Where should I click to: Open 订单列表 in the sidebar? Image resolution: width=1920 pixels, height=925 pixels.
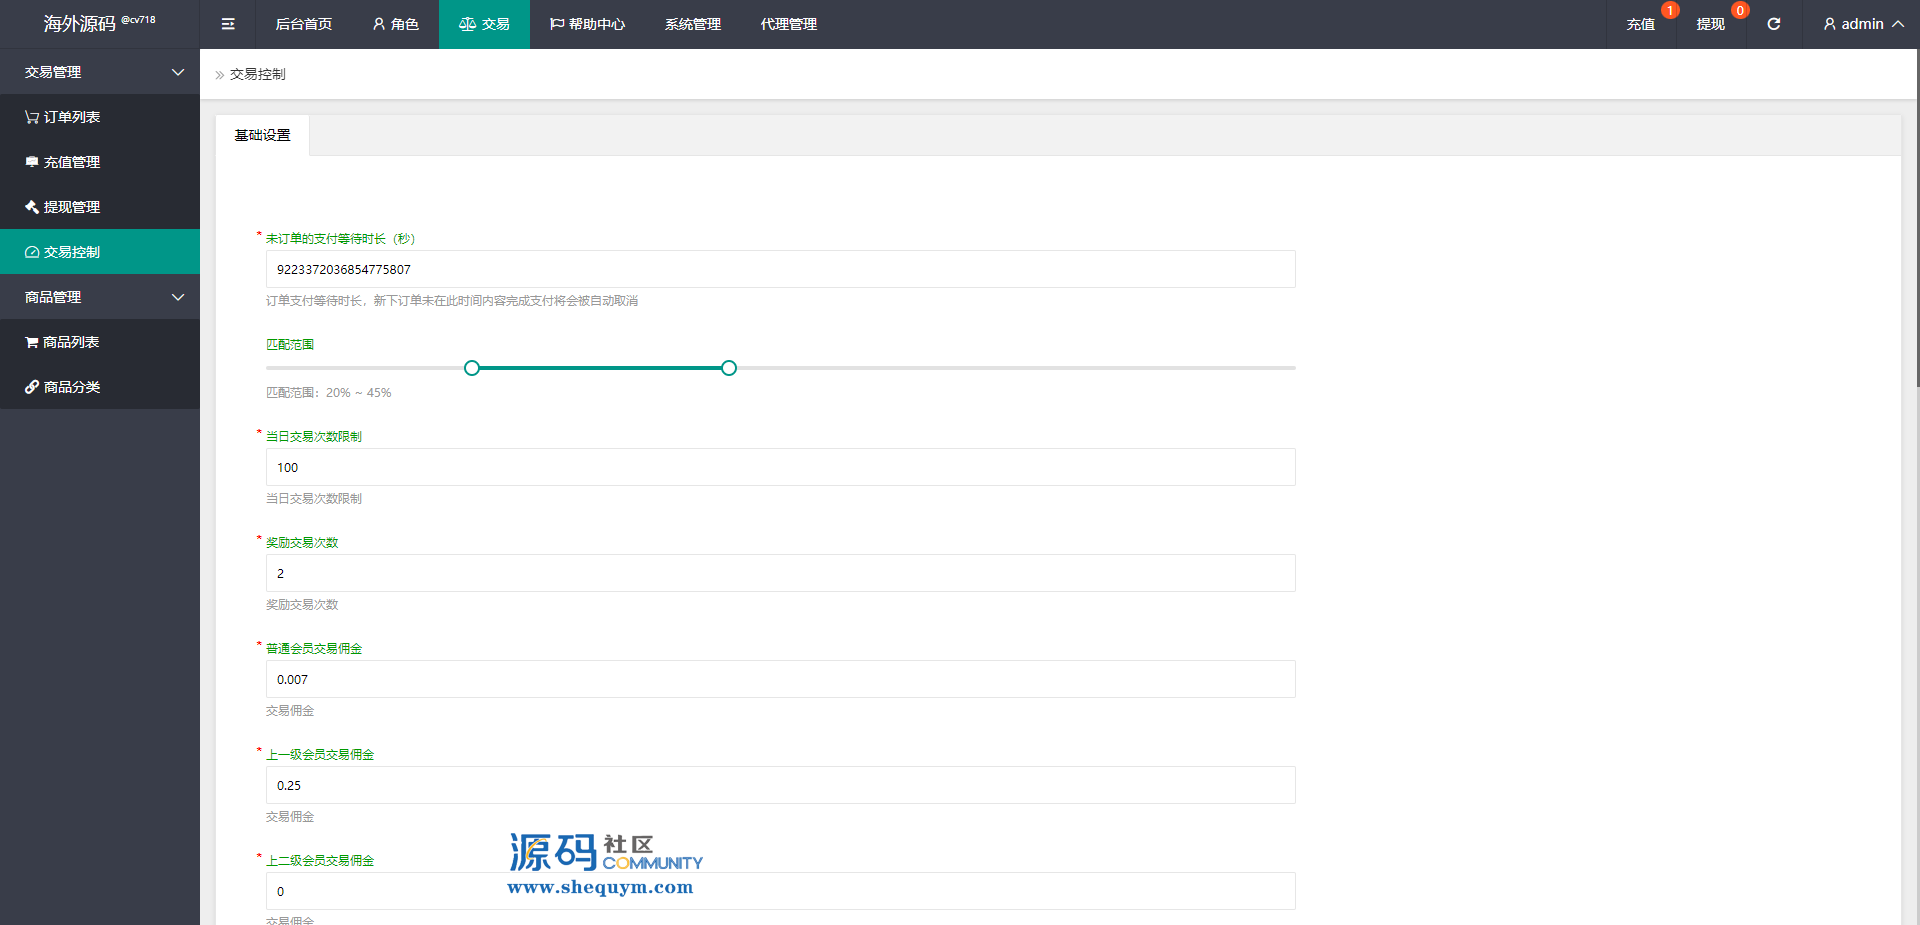(x=100, y=117)
